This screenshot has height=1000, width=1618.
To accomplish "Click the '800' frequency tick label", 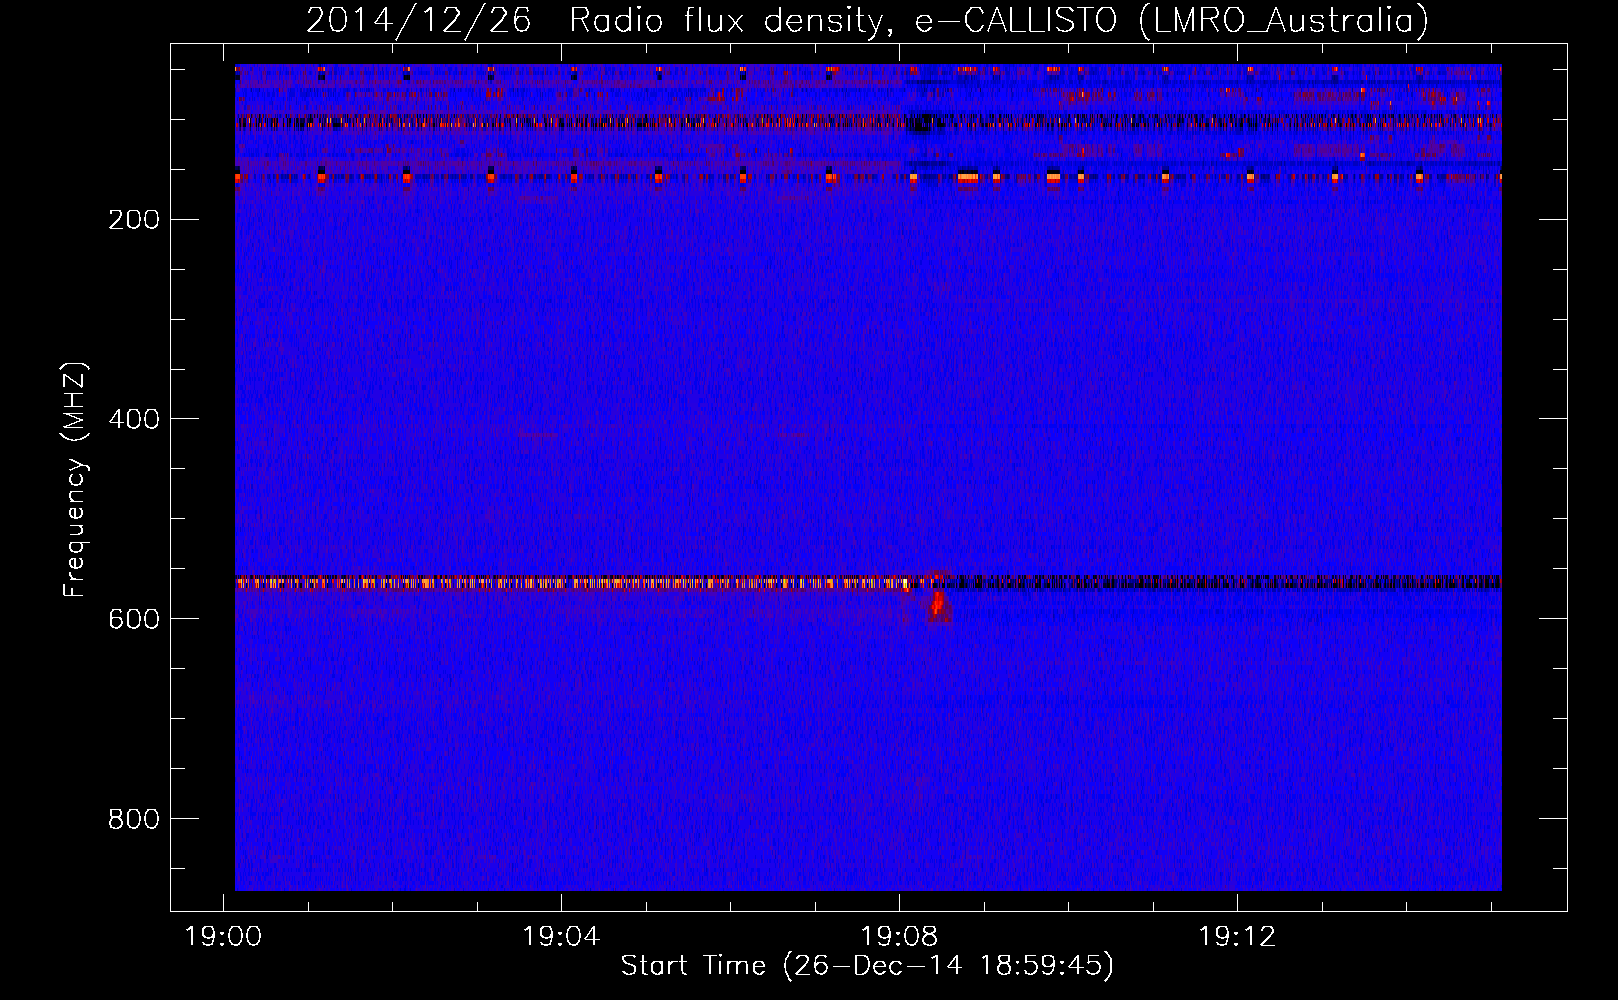I will point(133,819).
